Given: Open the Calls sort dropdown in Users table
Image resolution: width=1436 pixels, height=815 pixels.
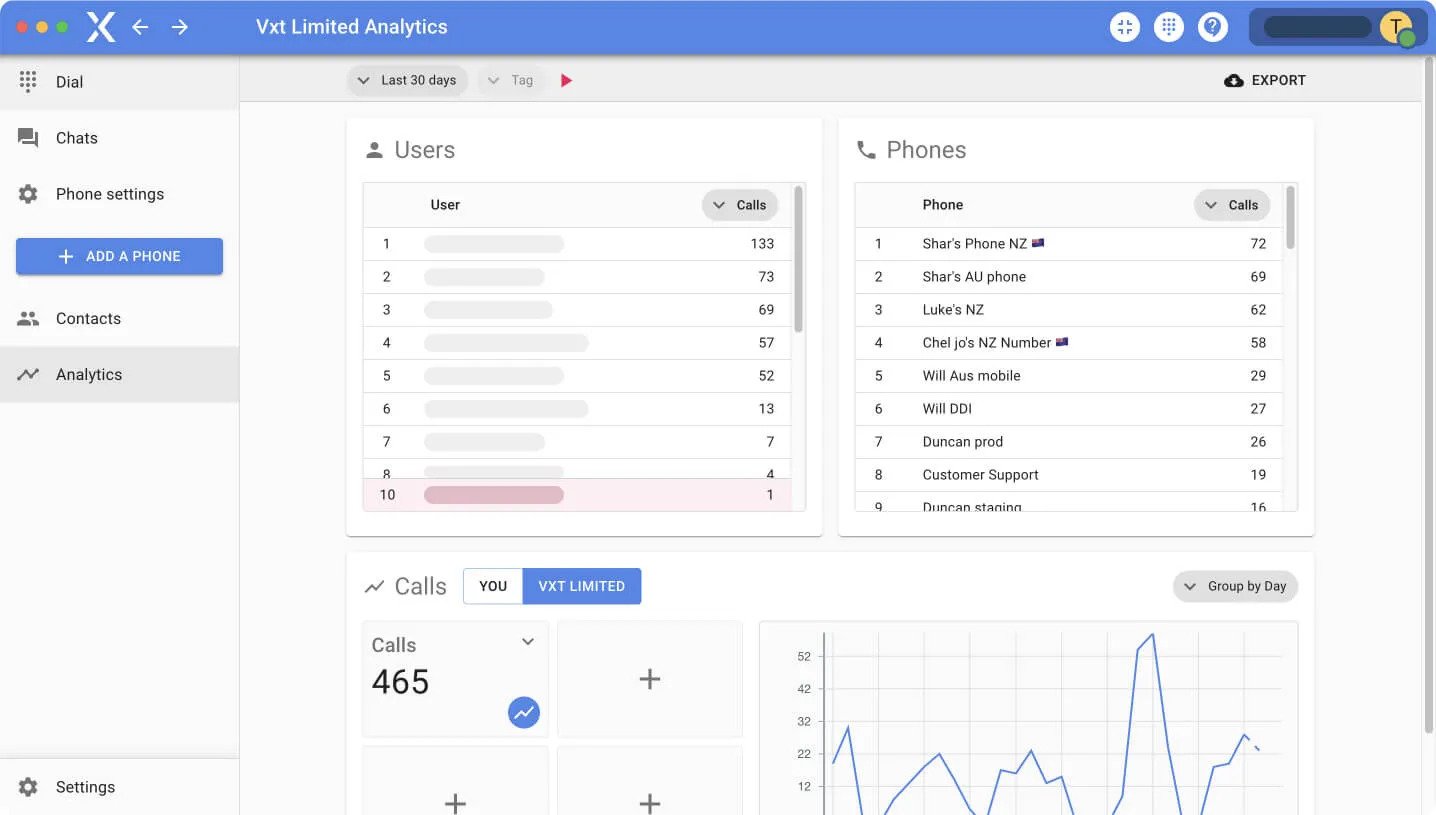Looking at the screenshot, I should click(740, 205).
